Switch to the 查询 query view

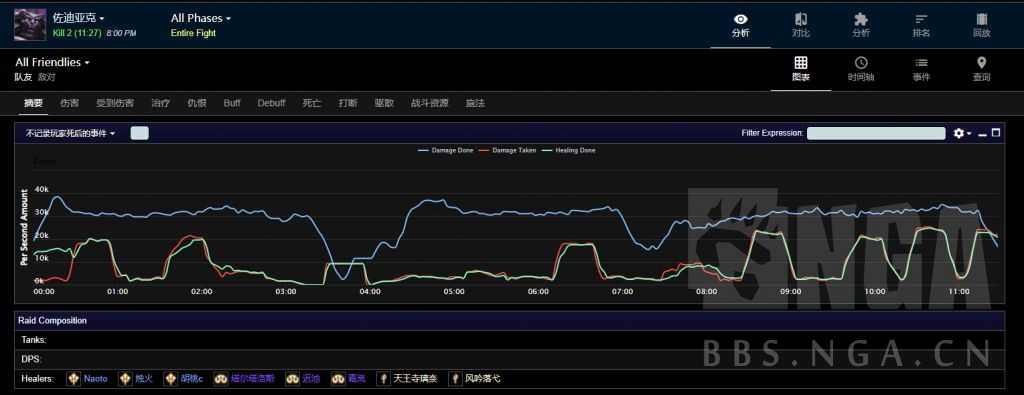[x=982, y=69]
